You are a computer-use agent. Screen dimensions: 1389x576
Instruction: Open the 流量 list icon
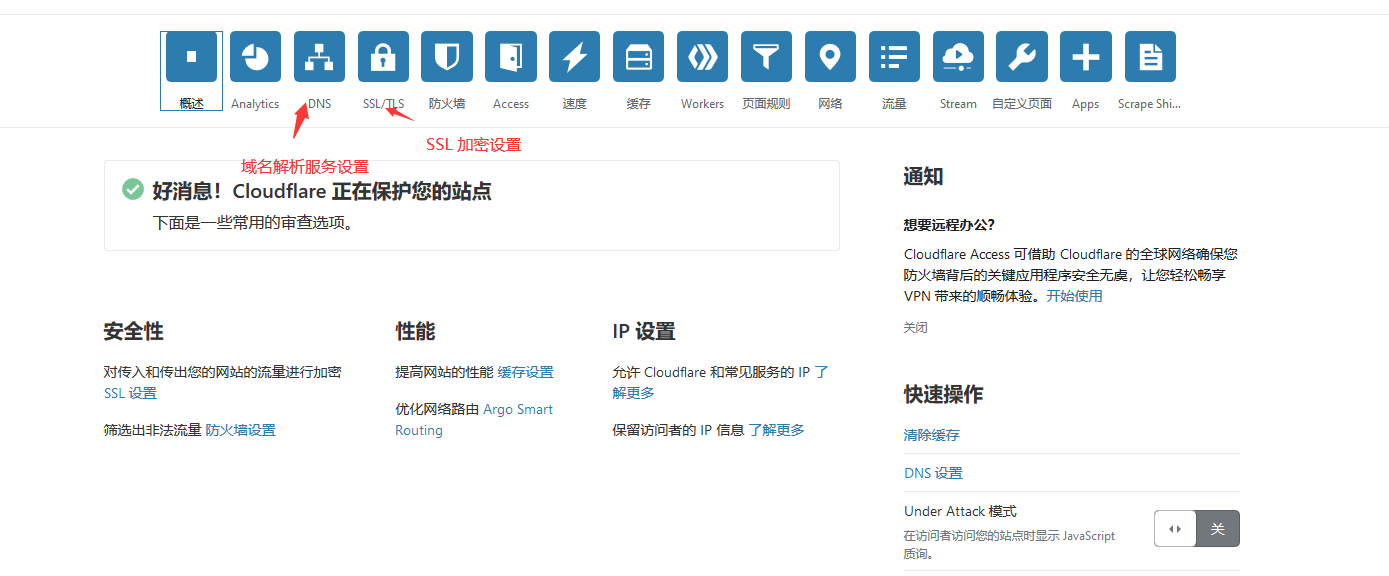(894, 57)
